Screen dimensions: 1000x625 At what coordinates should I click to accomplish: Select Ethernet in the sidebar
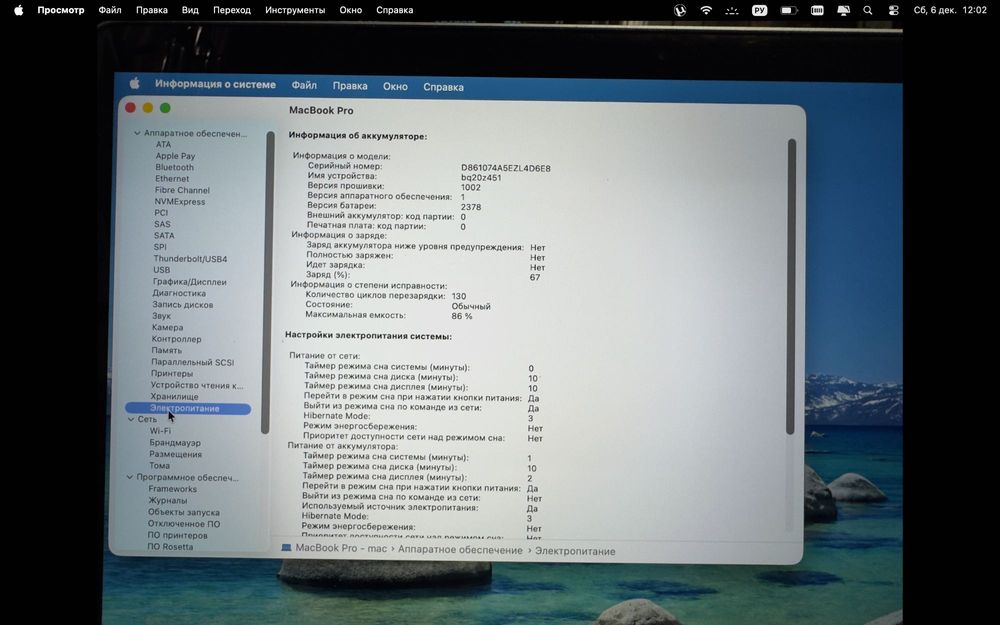pyautogui.click(x=172, y=179)
